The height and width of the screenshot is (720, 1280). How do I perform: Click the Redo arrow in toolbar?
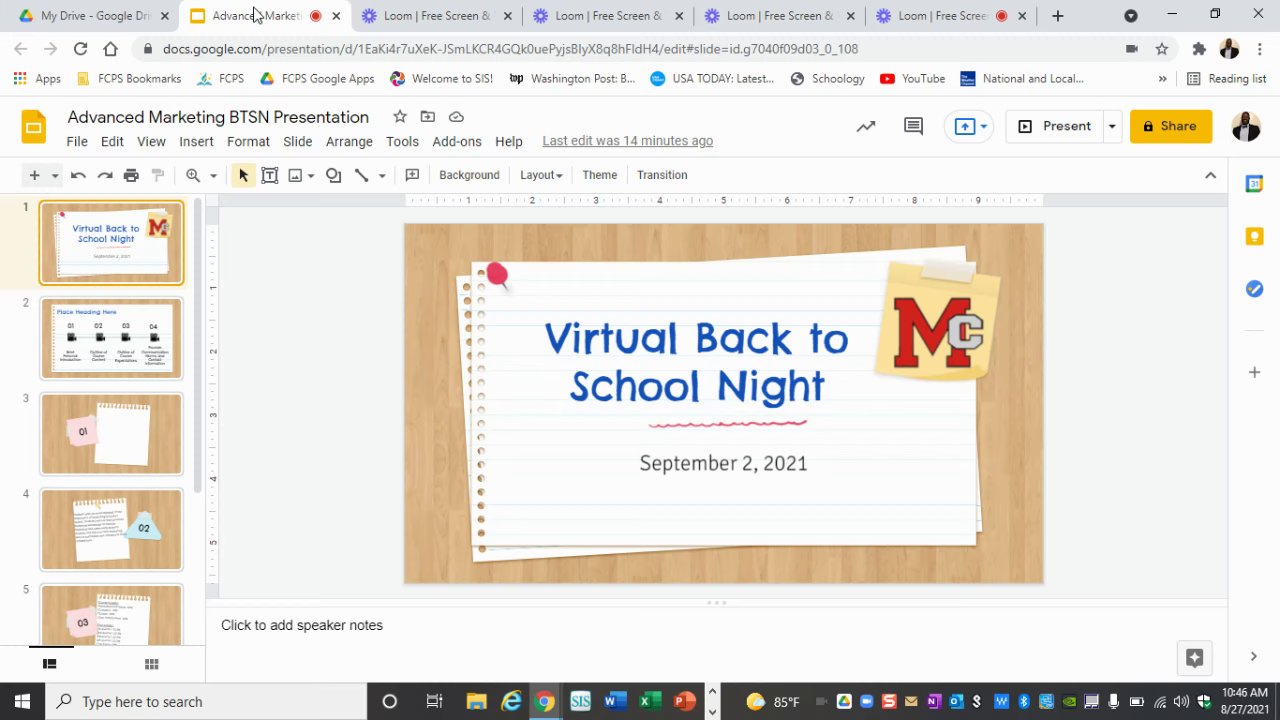click(105, 175)
